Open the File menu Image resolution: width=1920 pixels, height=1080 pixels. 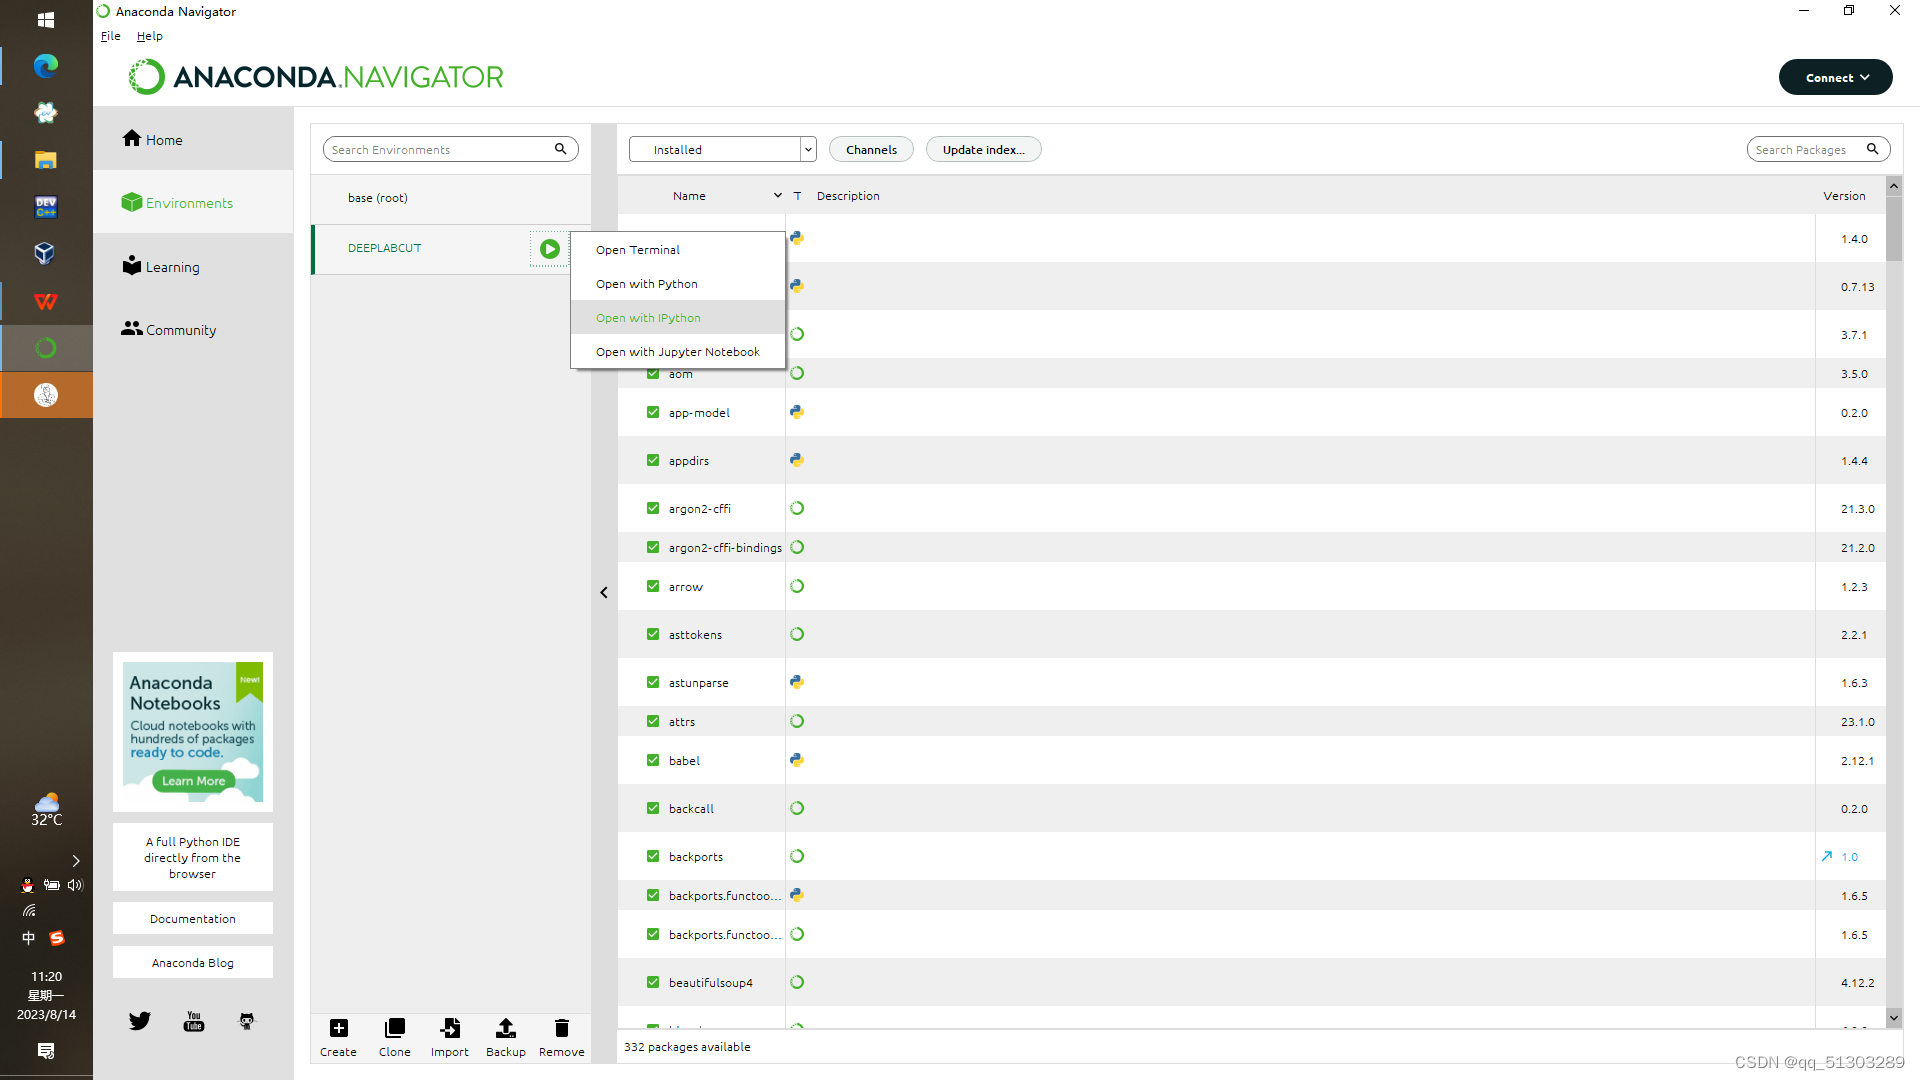pos(110,36)
